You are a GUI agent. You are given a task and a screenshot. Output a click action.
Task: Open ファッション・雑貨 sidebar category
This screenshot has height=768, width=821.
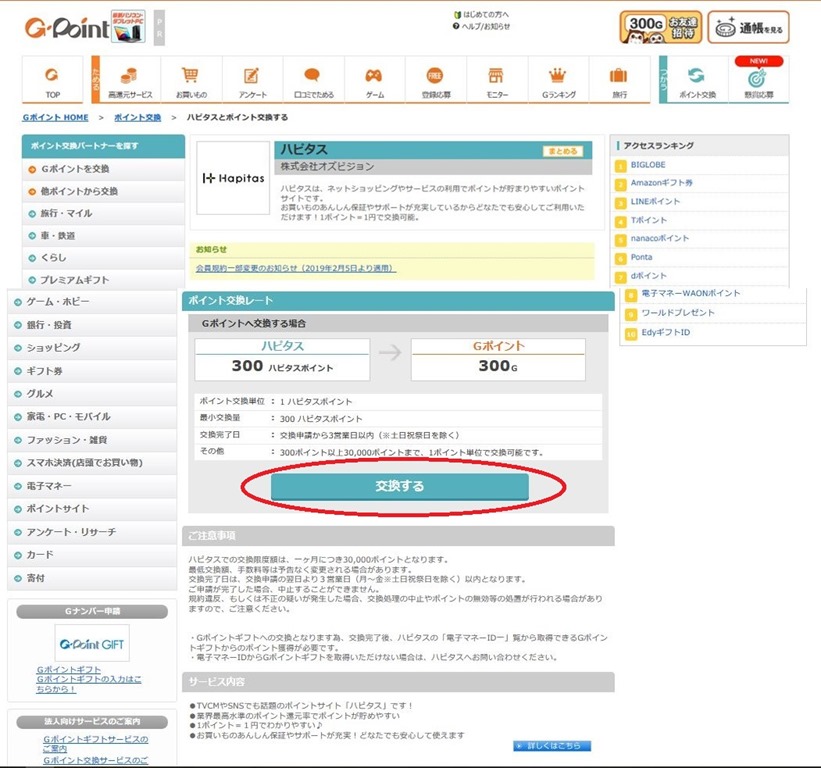coord(93,440)
